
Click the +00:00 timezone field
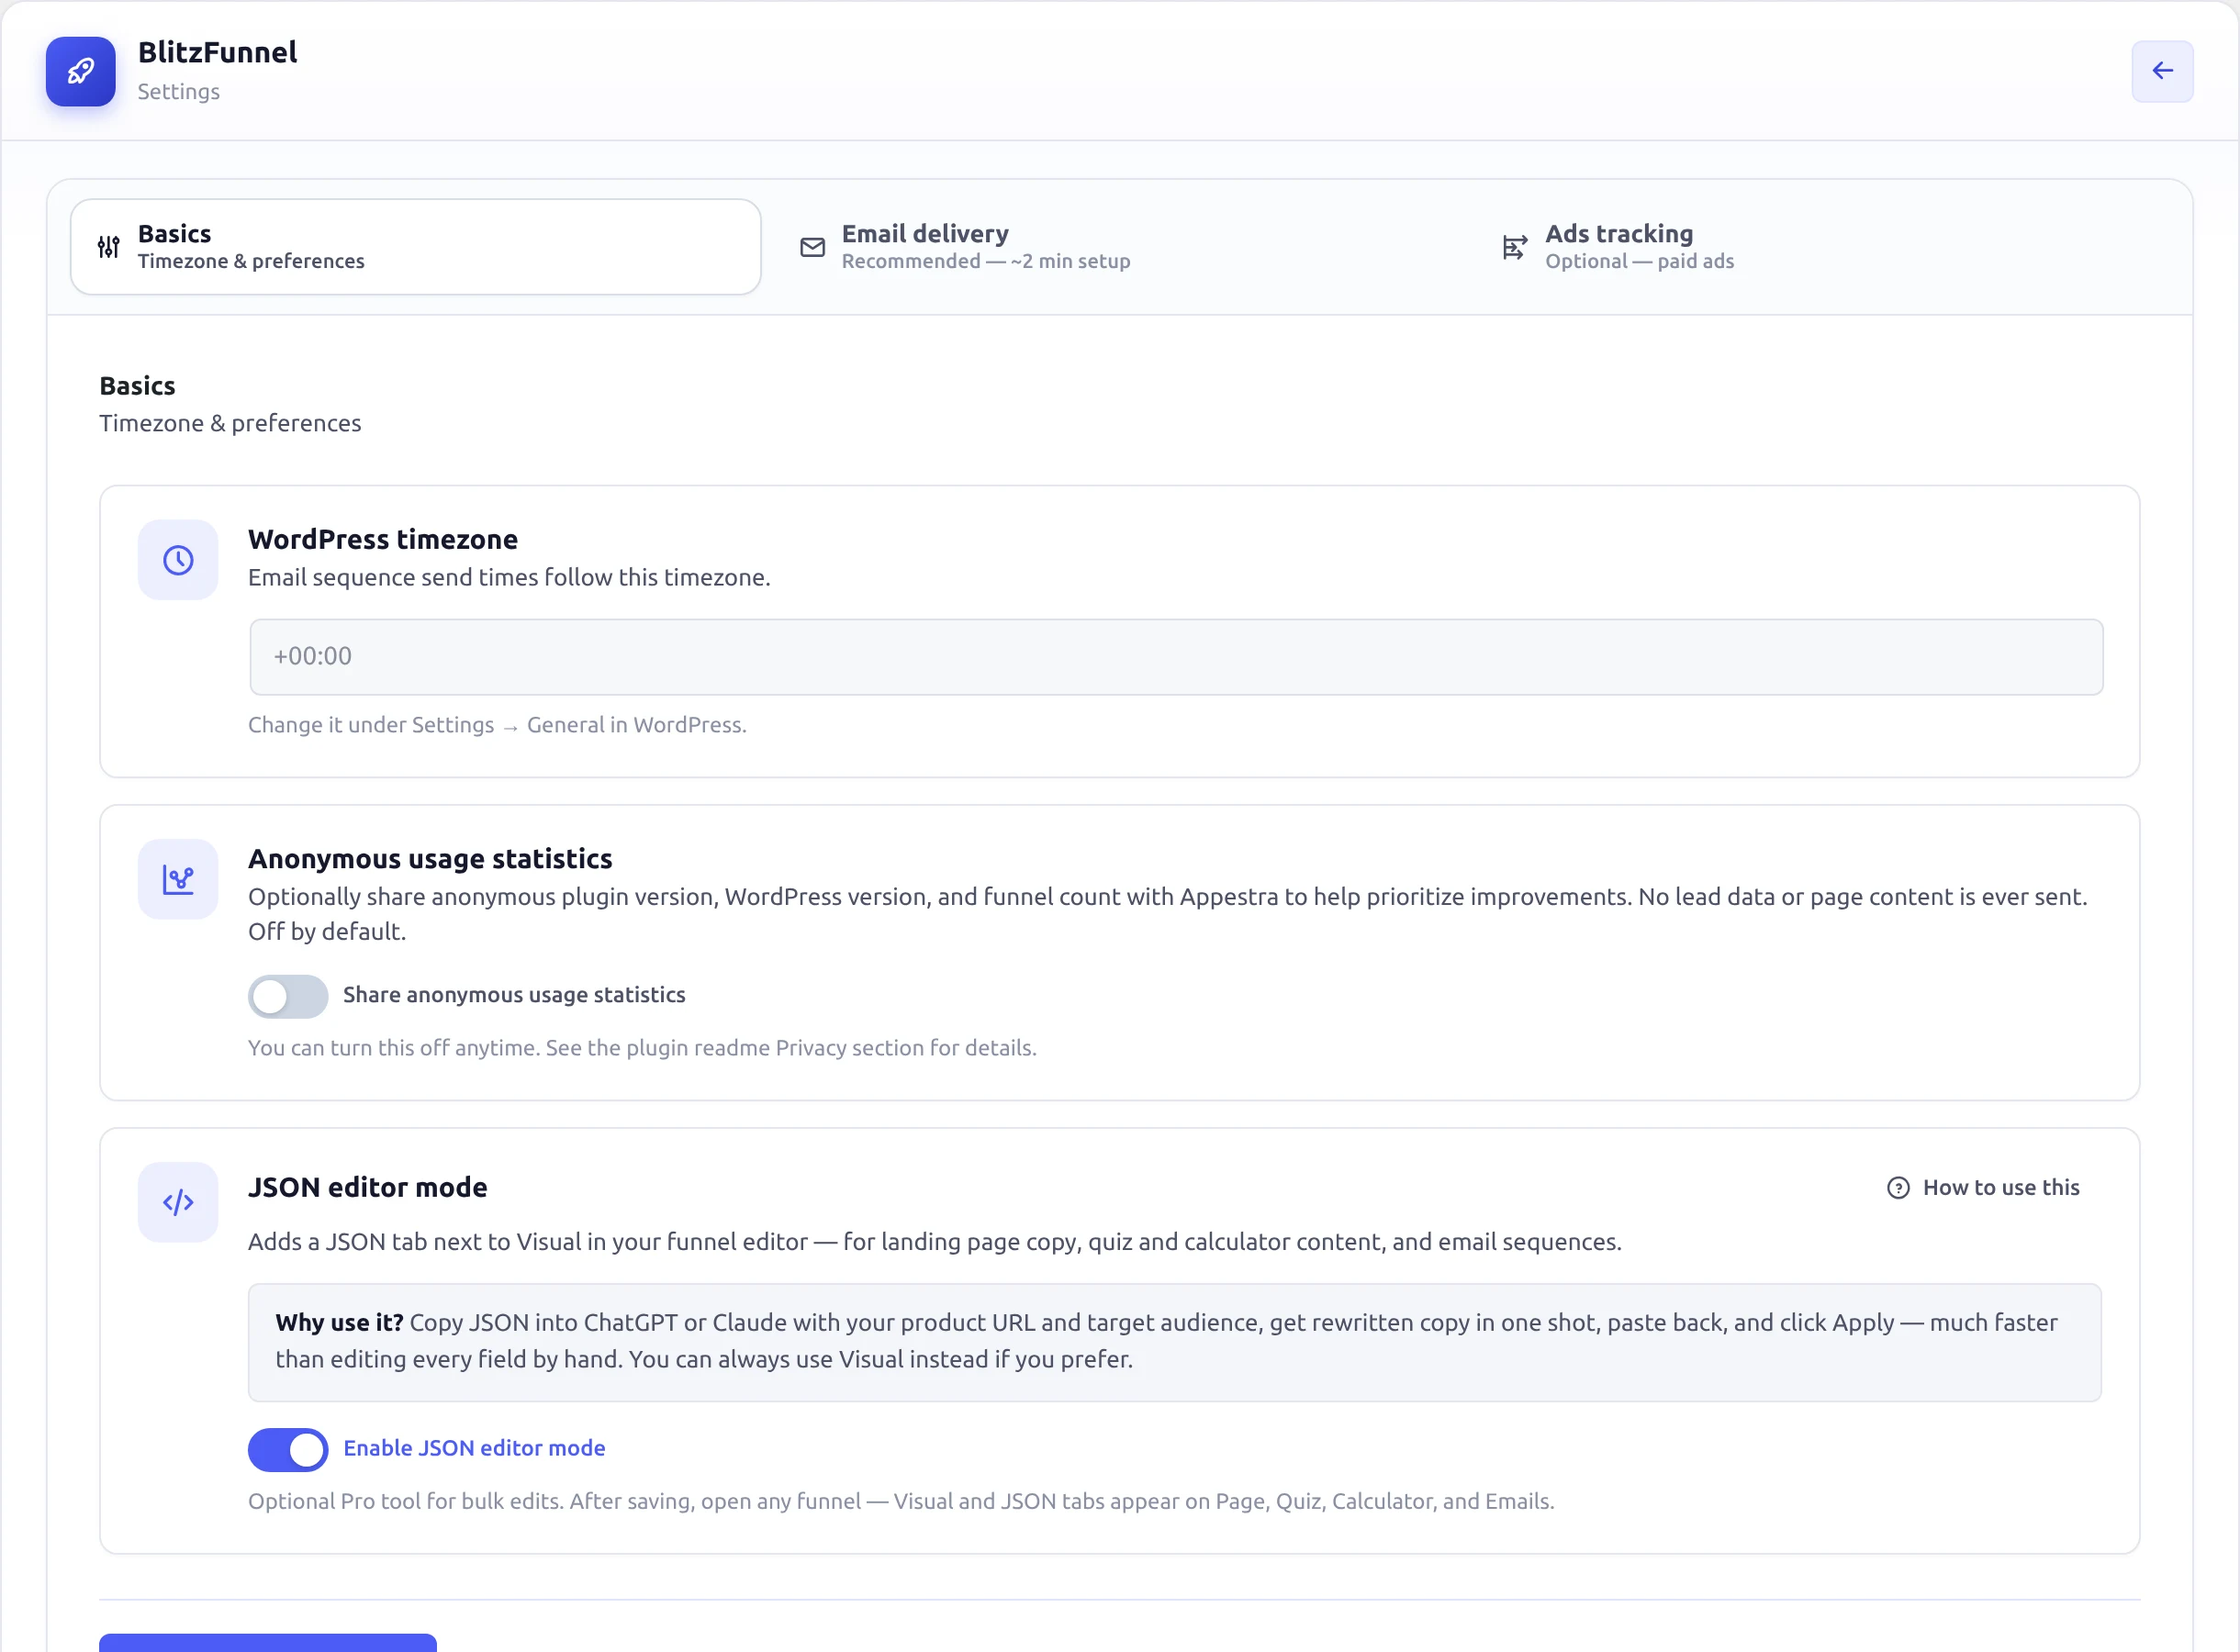click(x=1176, y=657)
